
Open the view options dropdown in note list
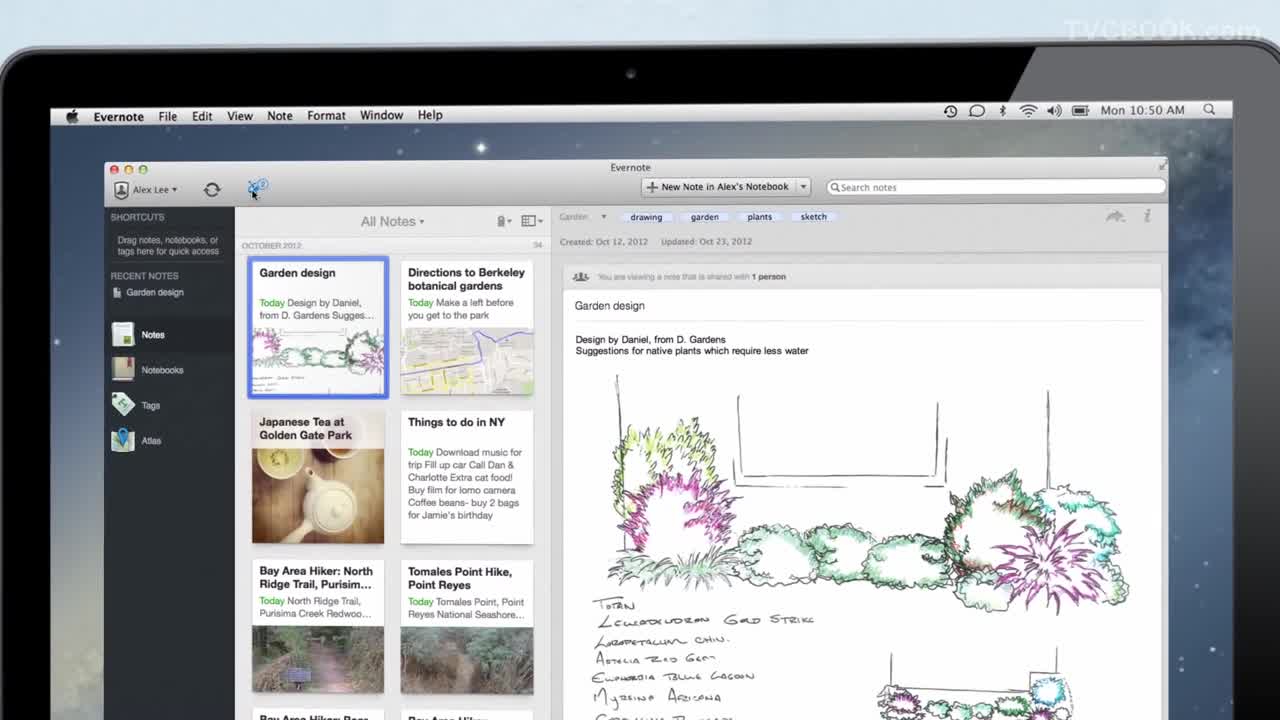532,221
